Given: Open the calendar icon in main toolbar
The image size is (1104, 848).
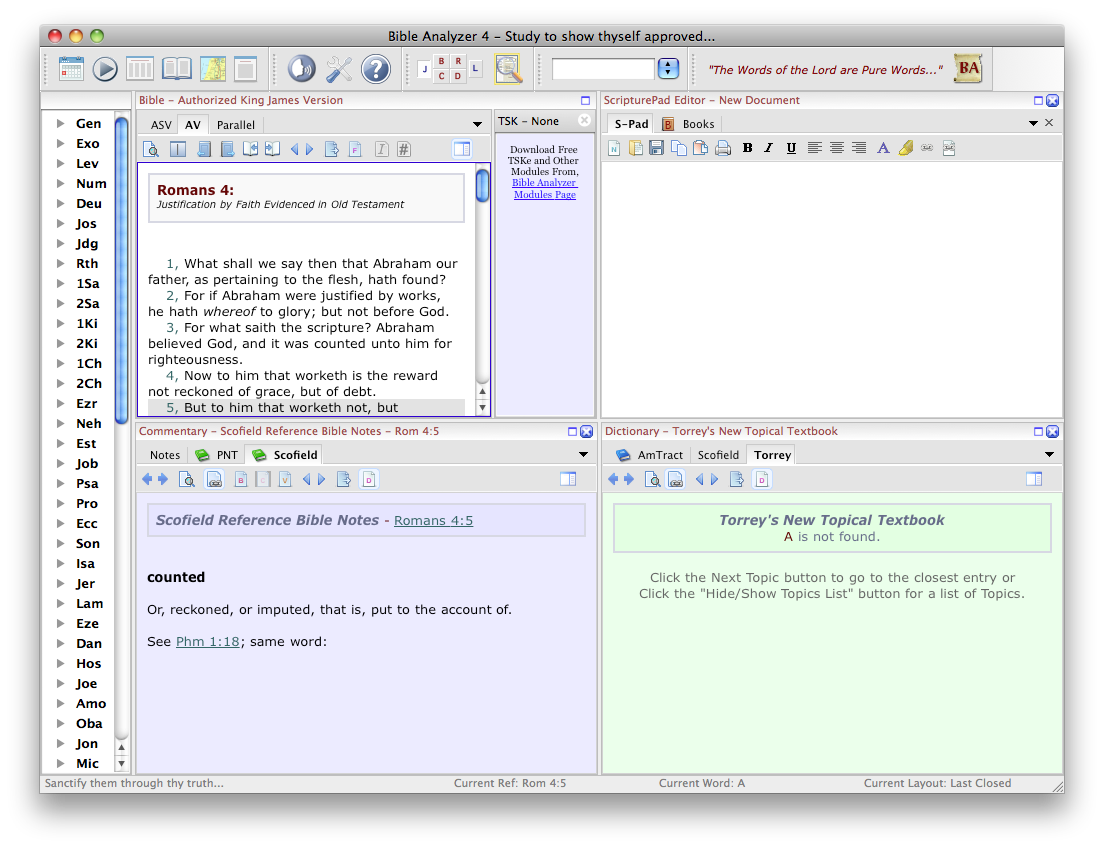Looking at the screenshot, I should tap(71, 69).
